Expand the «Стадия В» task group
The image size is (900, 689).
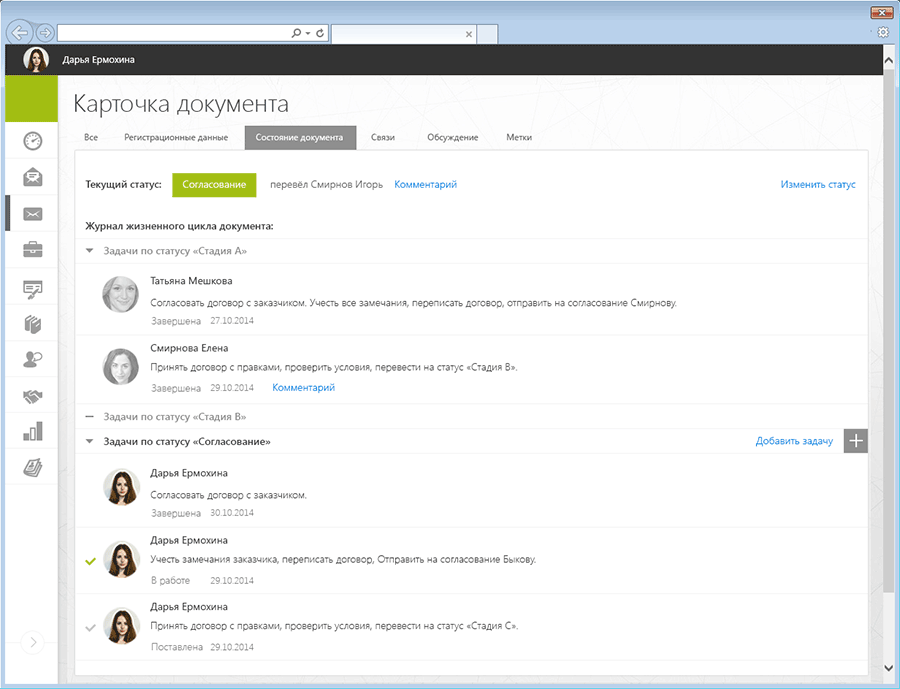point(90,416)
